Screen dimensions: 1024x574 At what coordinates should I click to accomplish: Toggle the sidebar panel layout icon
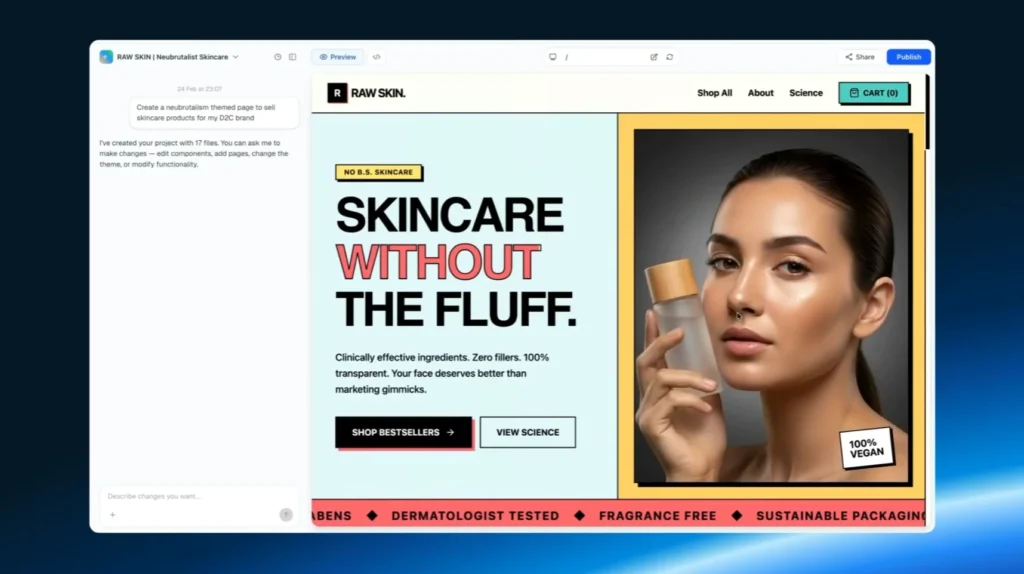[293, 57]
